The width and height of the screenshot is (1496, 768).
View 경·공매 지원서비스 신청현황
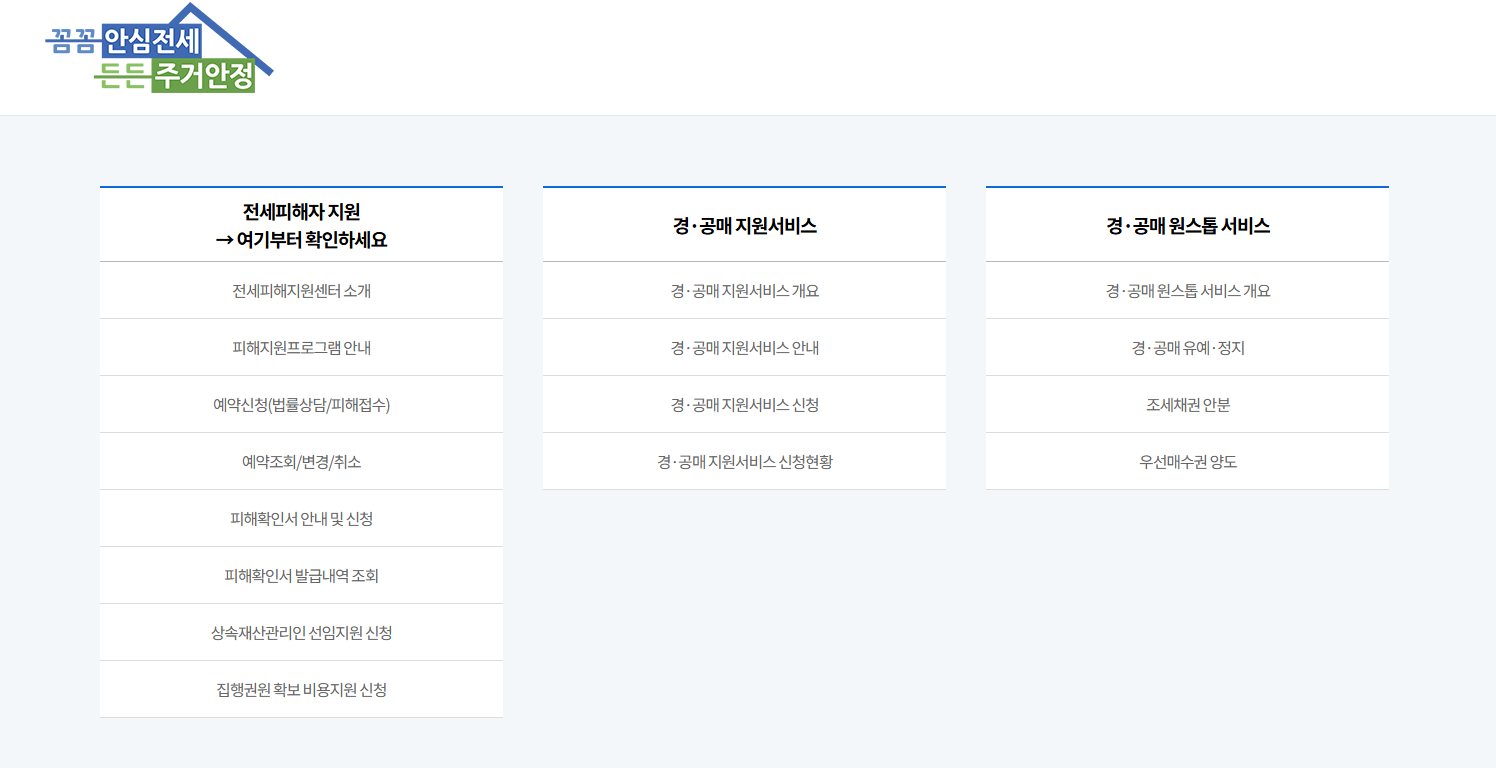[744, 461]
